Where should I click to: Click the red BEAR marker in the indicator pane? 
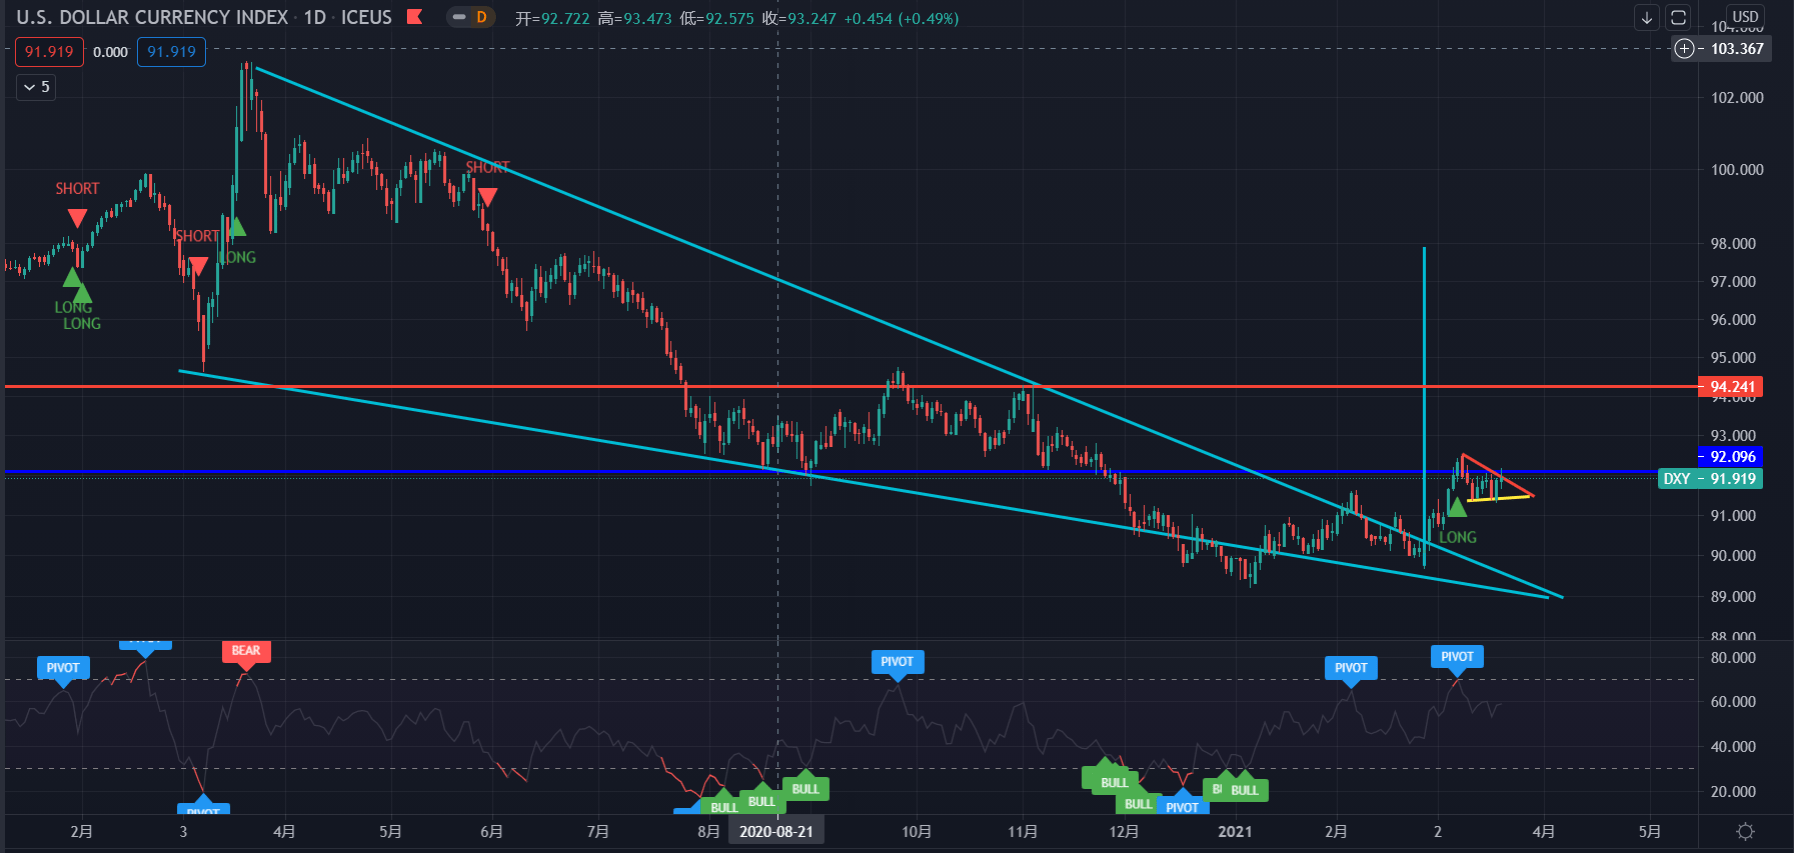246,651
